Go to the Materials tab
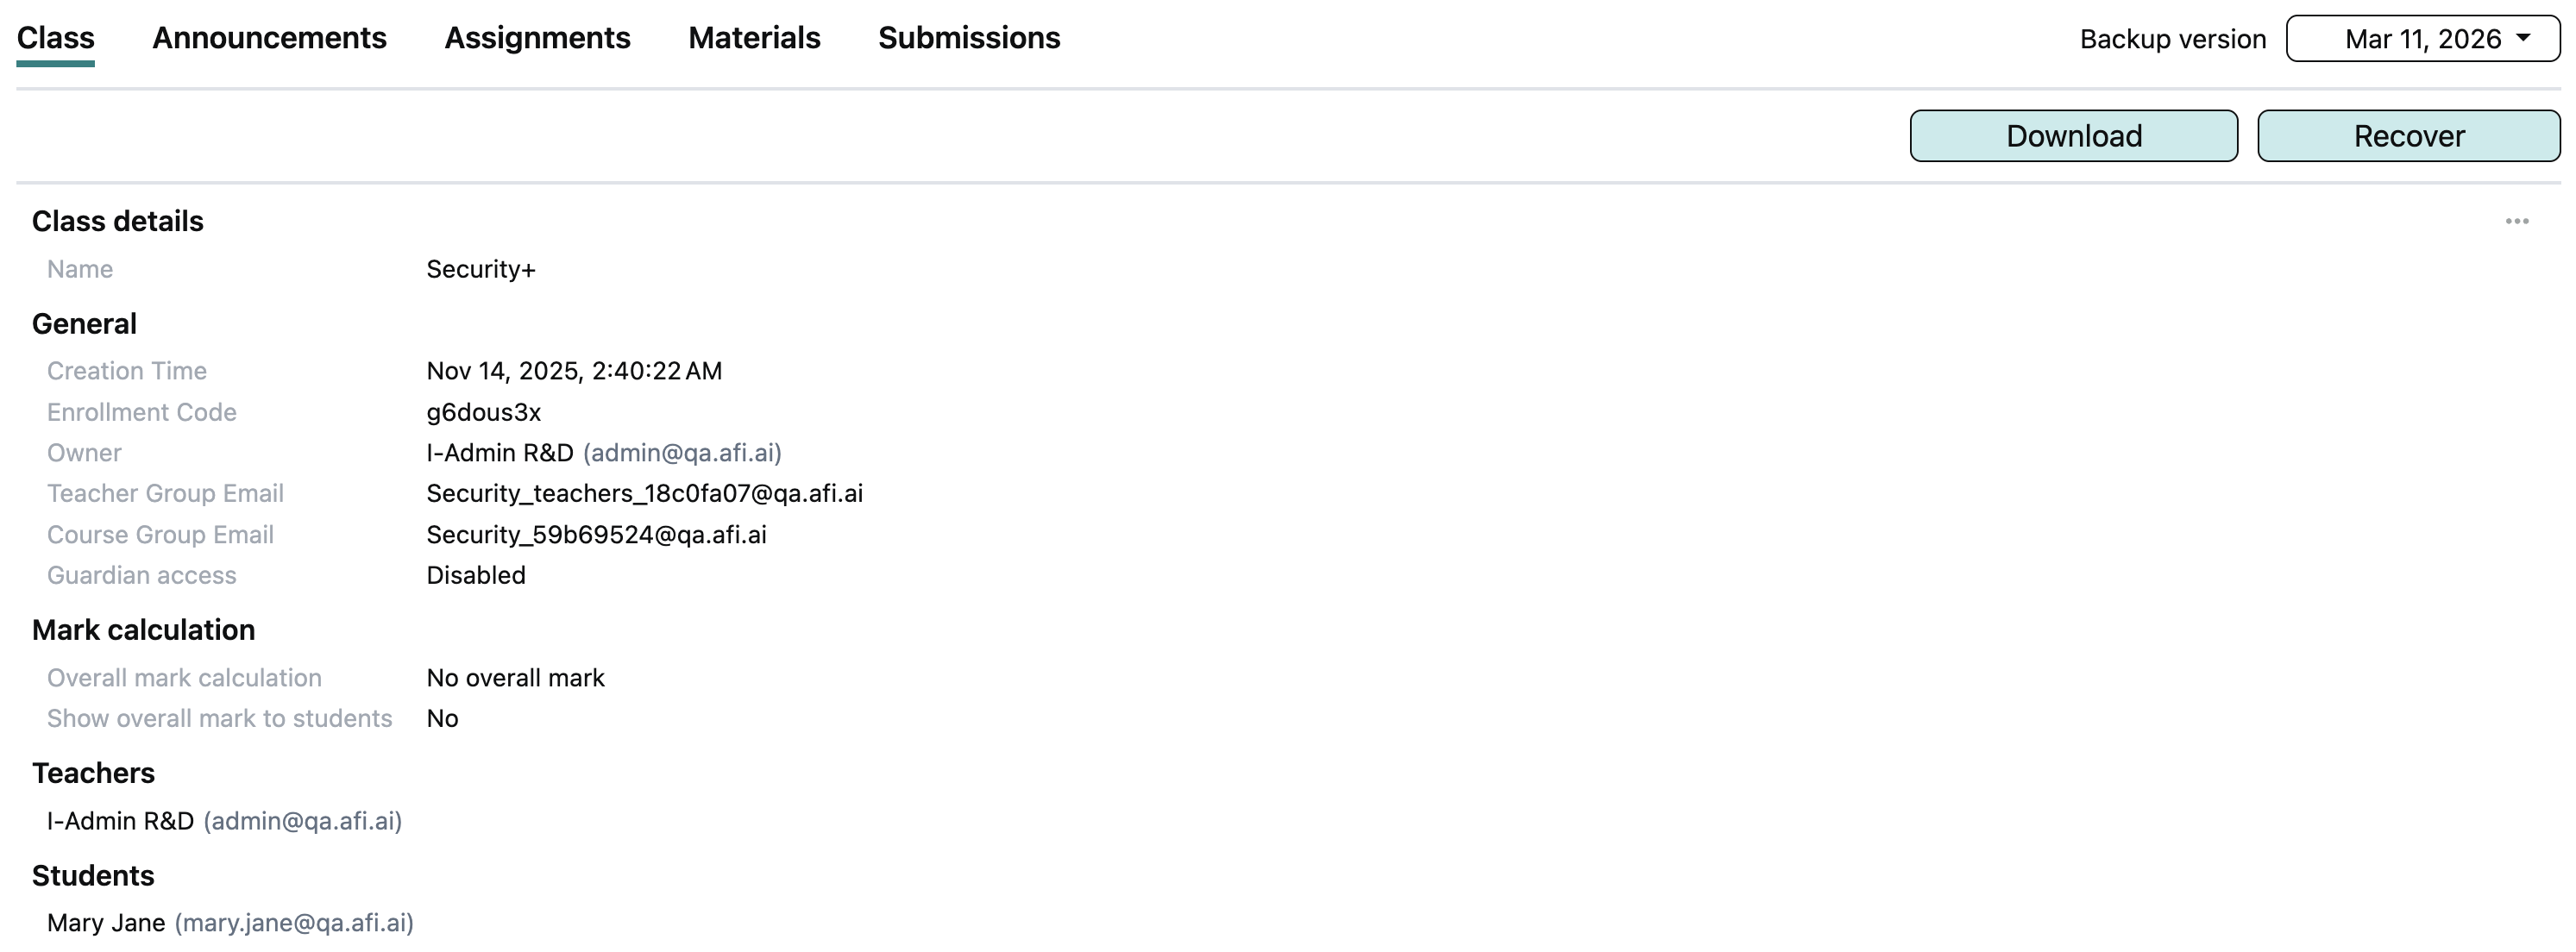Viewport: 2576px width, 952px height. point(754,38)
